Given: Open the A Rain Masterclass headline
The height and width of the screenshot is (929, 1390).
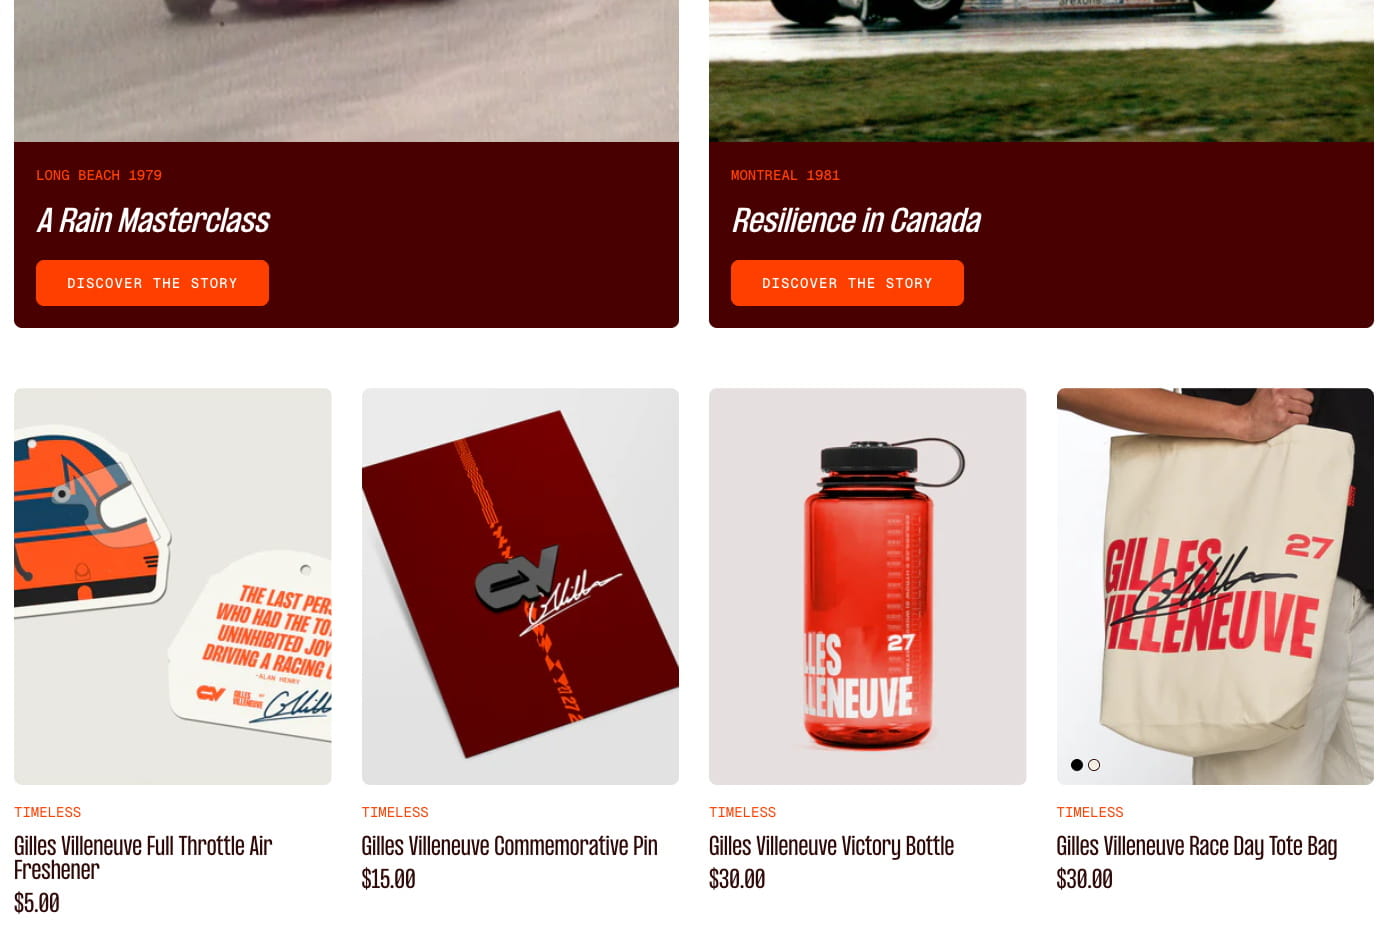Looking at the screenshot, I should tap(153, 220).
